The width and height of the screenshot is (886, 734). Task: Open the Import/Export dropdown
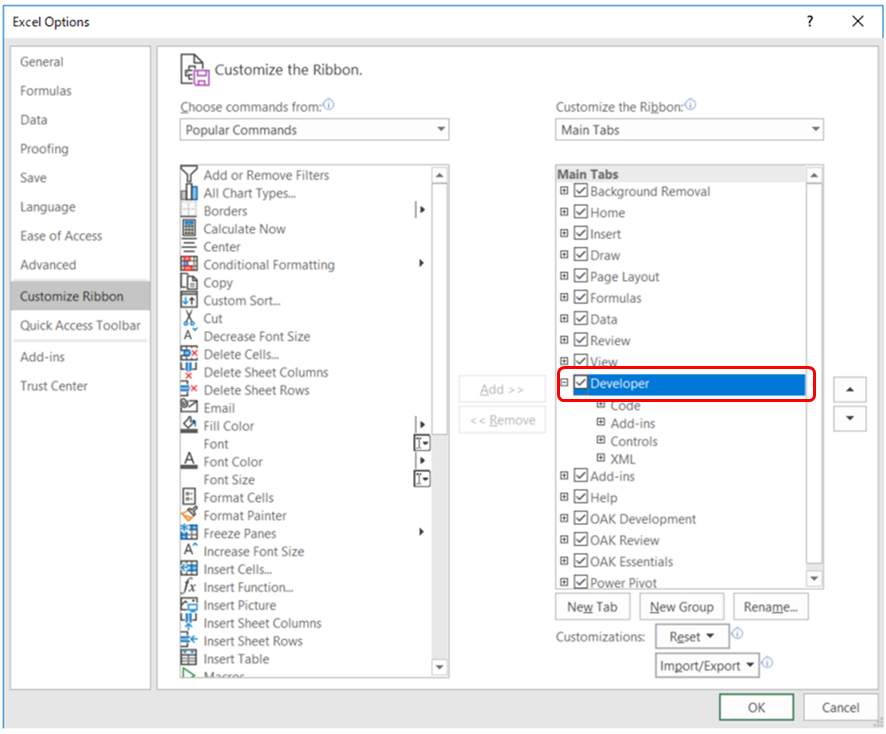pos(707,665)
